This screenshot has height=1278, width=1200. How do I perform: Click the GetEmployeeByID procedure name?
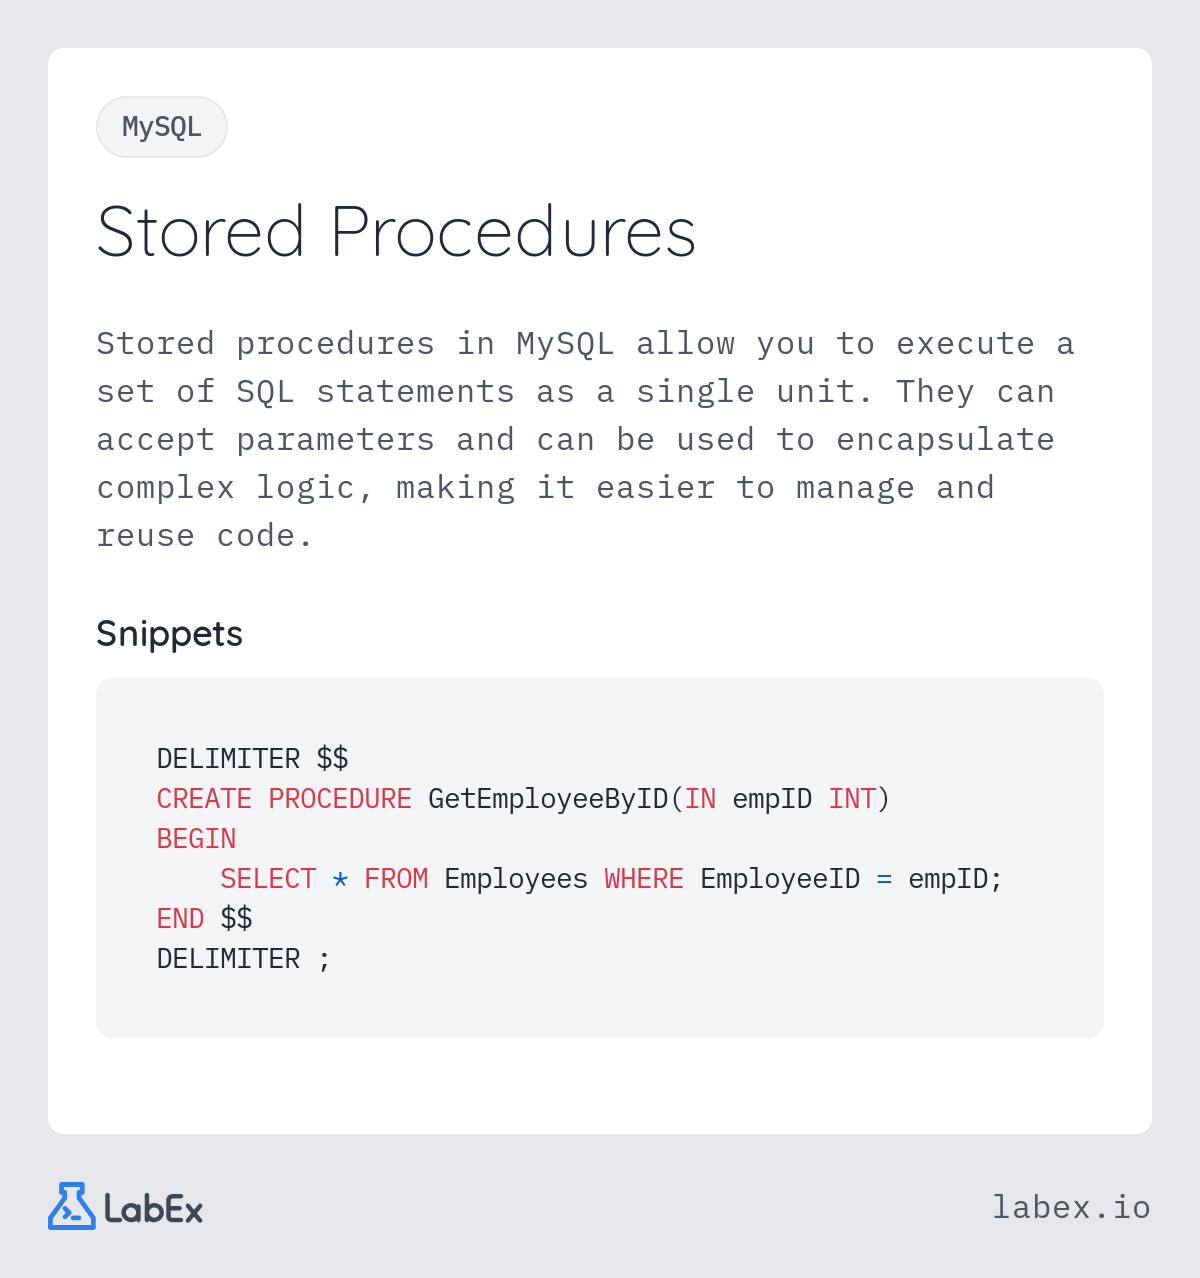[x=547, y=799]
